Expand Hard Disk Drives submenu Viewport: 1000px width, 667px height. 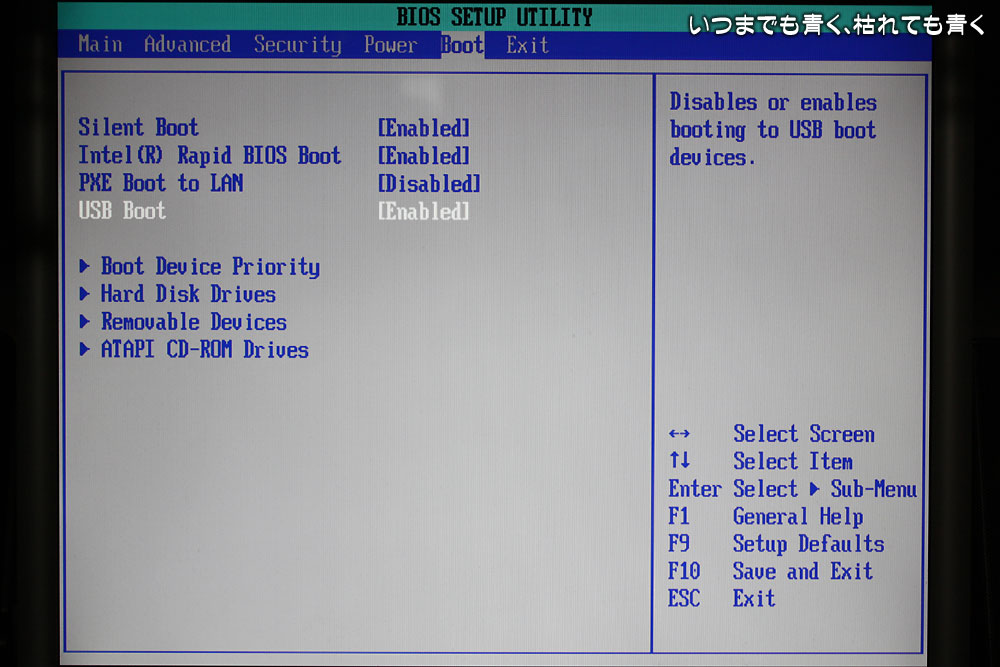[188, 295]
